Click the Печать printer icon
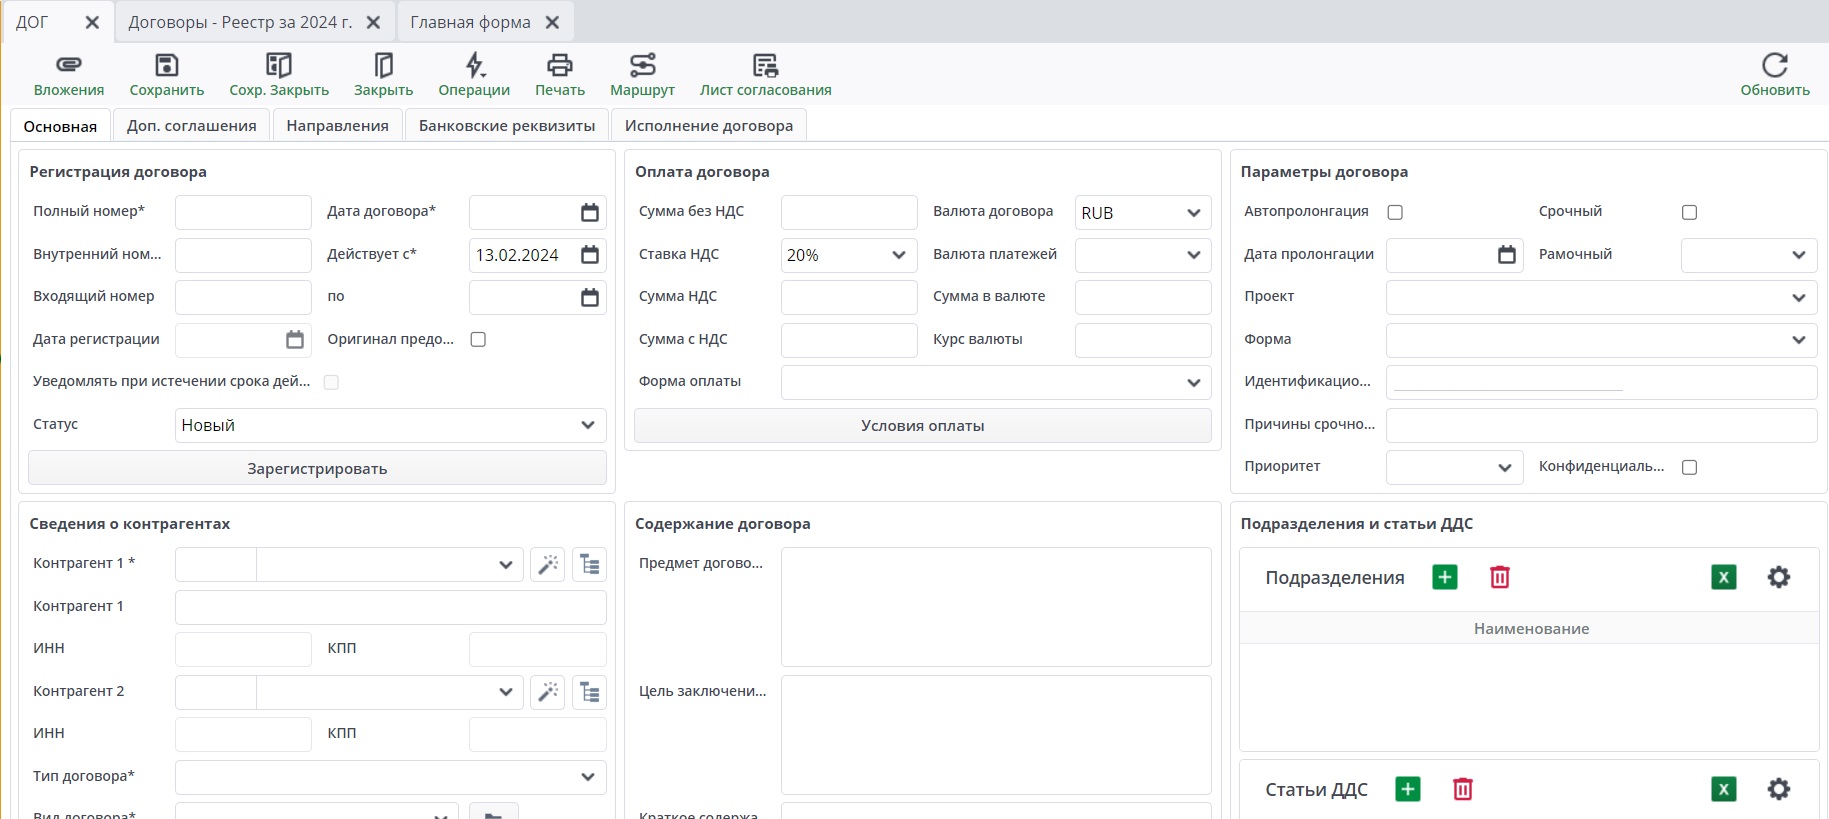Screen dimensions: 1829x819 click(559, 66)
